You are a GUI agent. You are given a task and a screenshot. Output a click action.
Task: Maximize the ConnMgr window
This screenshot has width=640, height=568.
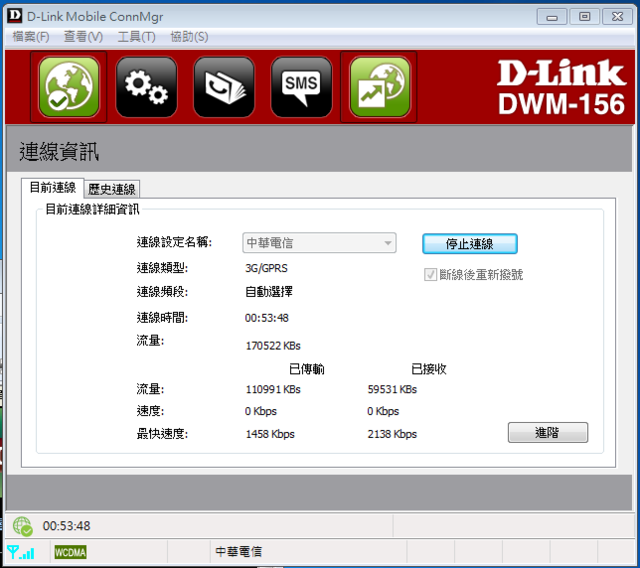coord(584,17)
